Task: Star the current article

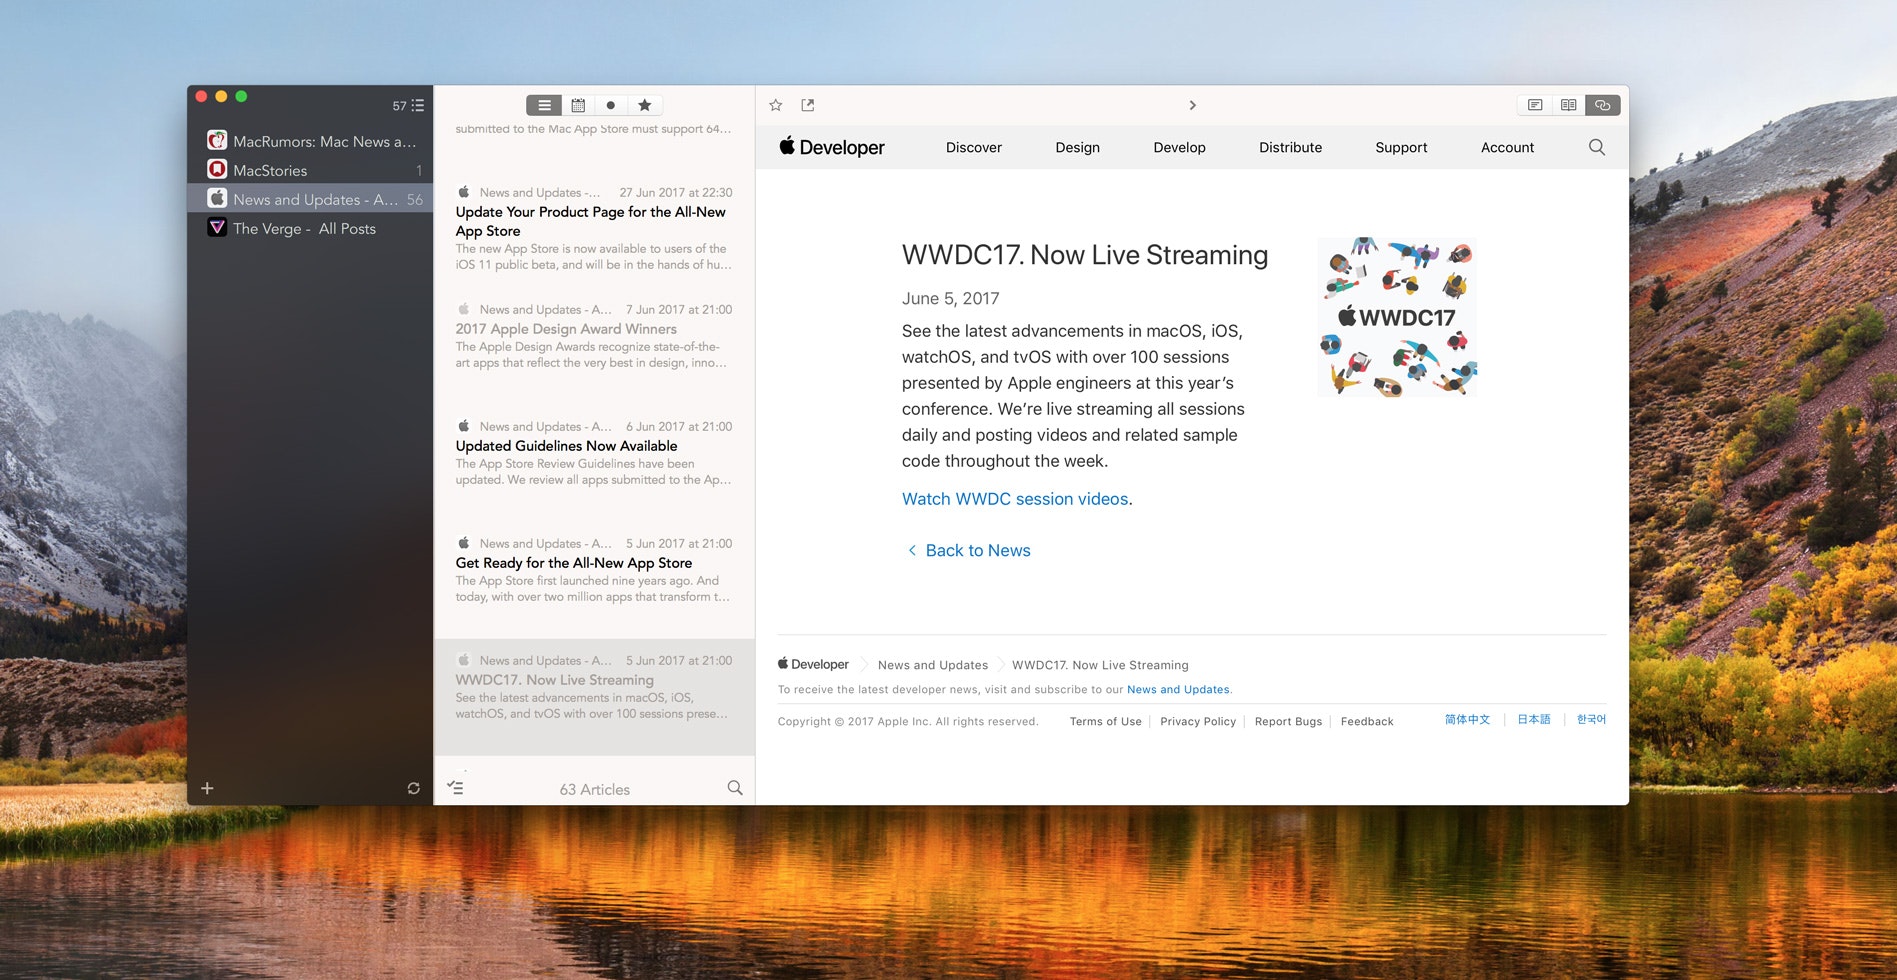Action: (776, 105)
